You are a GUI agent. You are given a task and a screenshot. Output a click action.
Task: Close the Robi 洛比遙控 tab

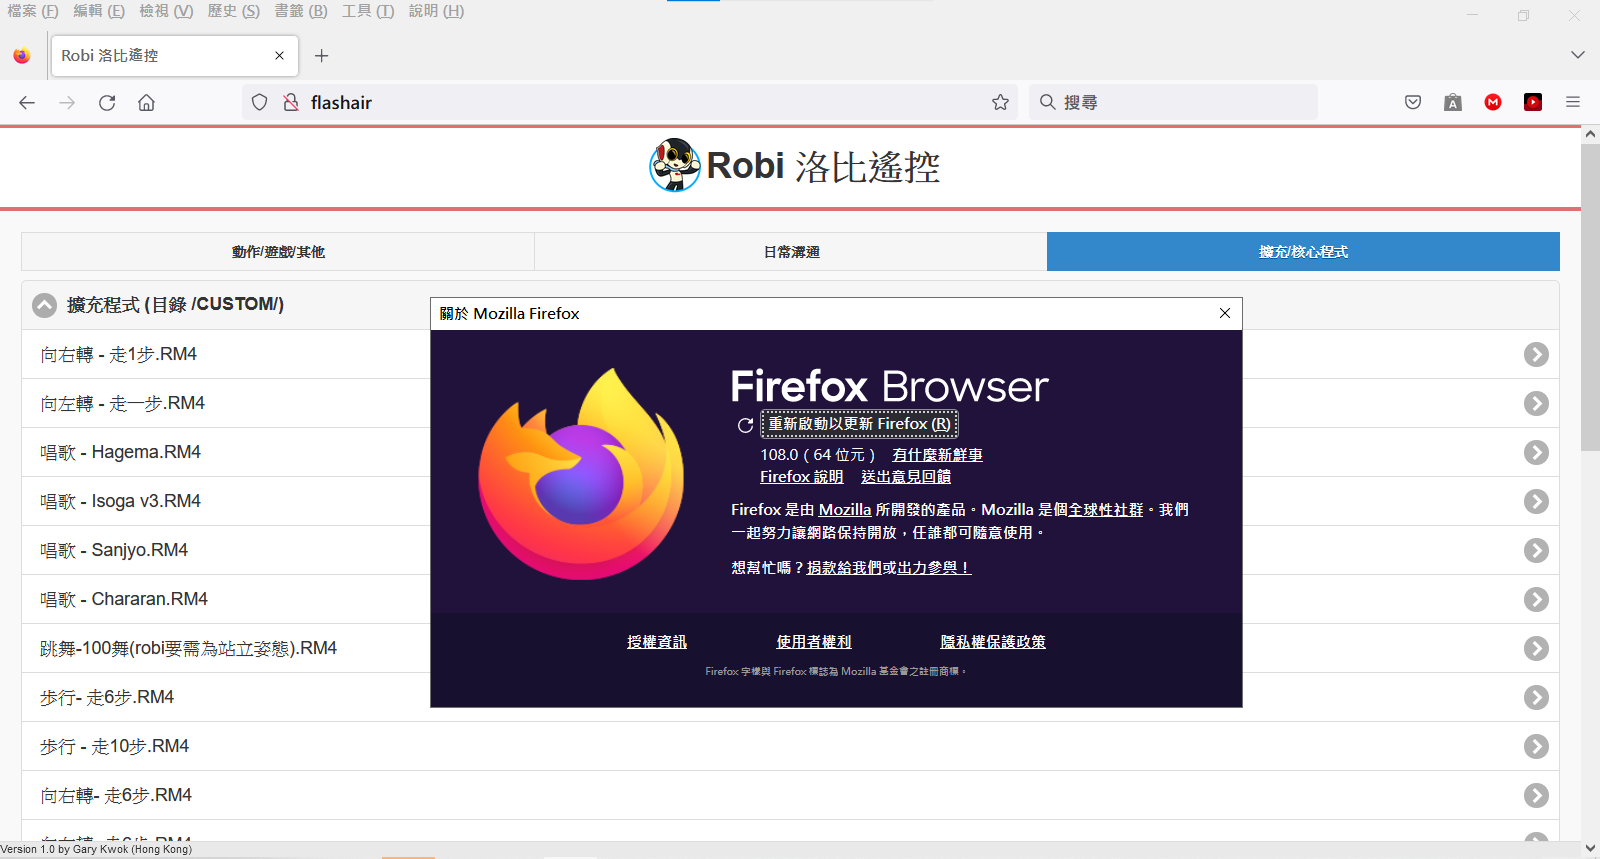279,56
